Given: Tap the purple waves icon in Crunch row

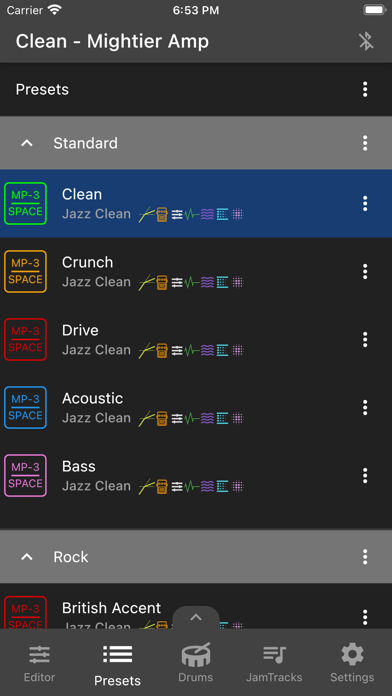Looking at the screenshot, I should (207, 283).
